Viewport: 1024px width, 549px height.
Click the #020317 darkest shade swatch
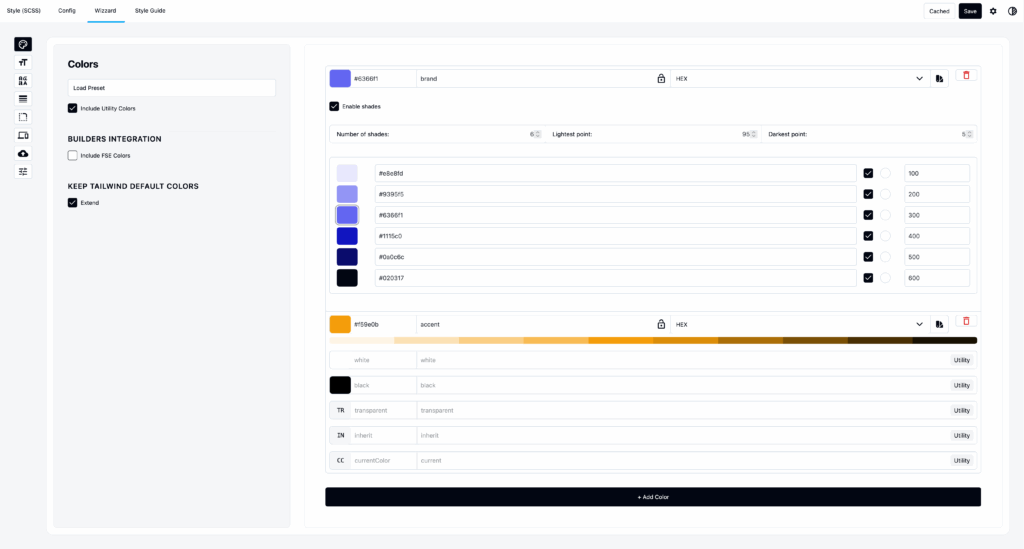click(347, 277)
